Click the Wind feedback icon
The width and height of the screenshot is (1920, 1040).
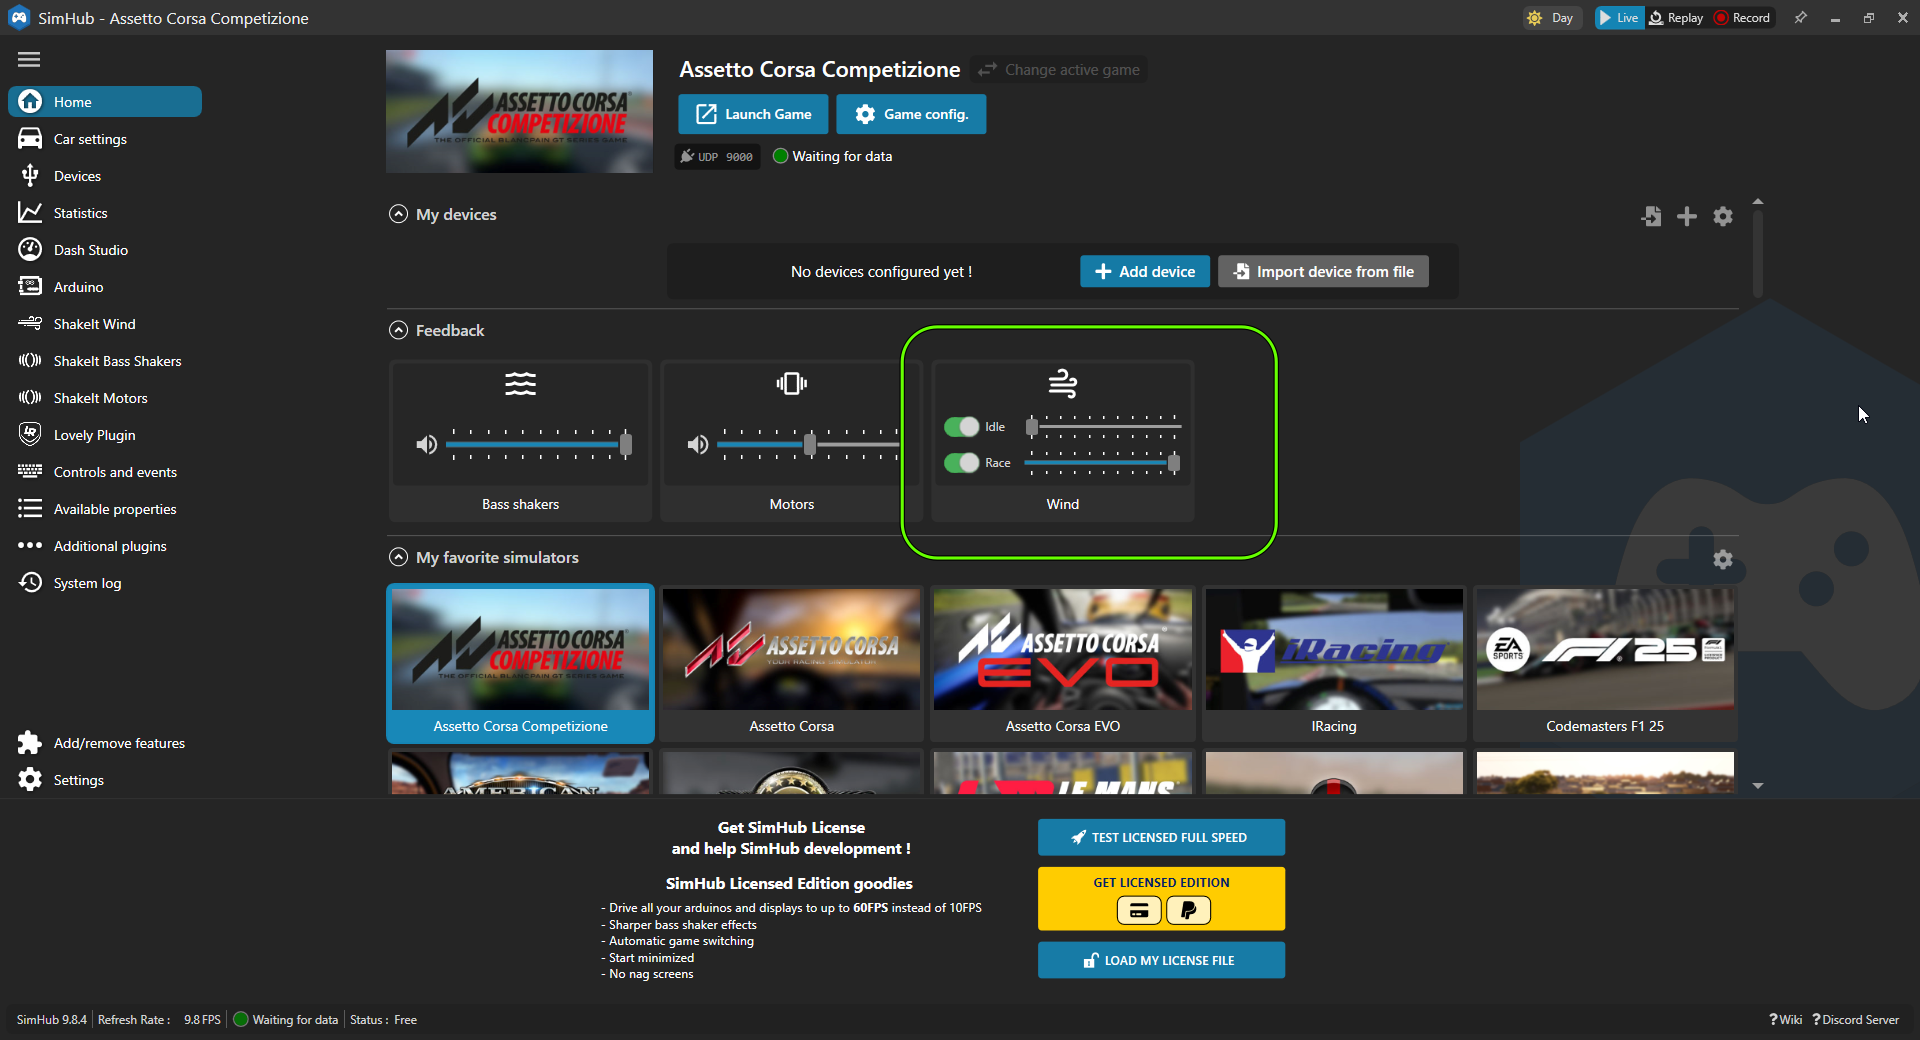click(1062, 383)
